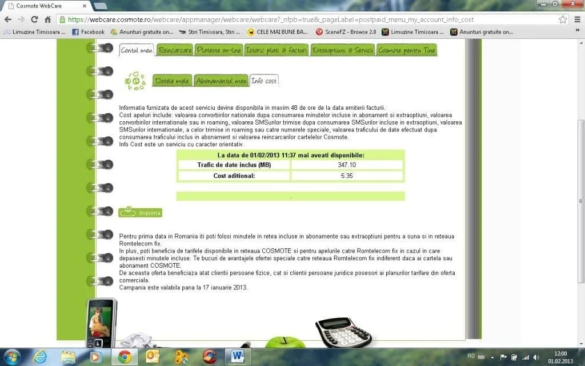The width and height of the screenshot is (585, 366).
Task: Launch Internet Explorer from the taskbar
Action: (x=40, y=357)
